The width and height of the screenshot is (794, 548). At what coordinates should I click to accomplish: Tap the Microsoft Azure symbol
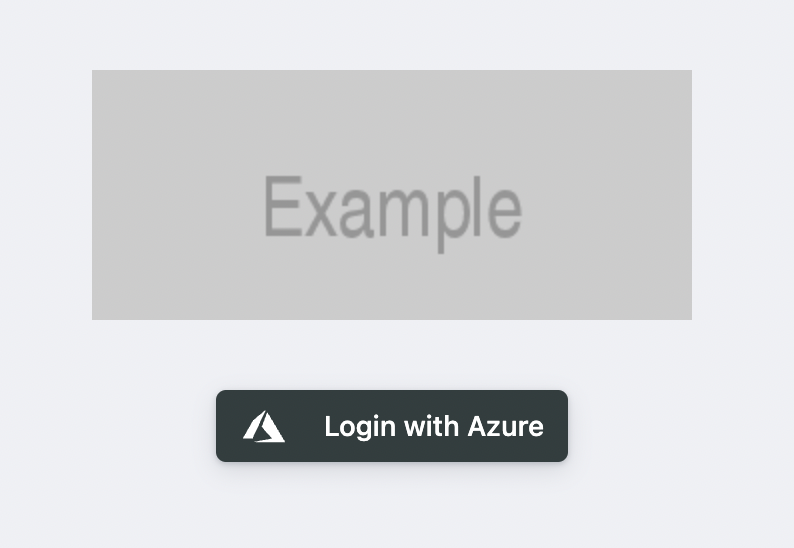click(x=264, y=427)
